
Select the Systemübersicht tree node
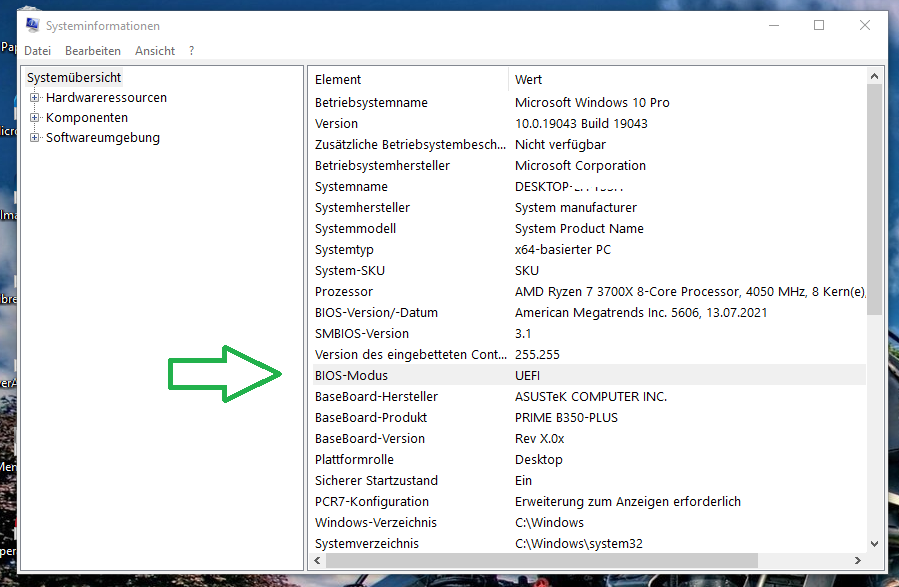(74, 77)
